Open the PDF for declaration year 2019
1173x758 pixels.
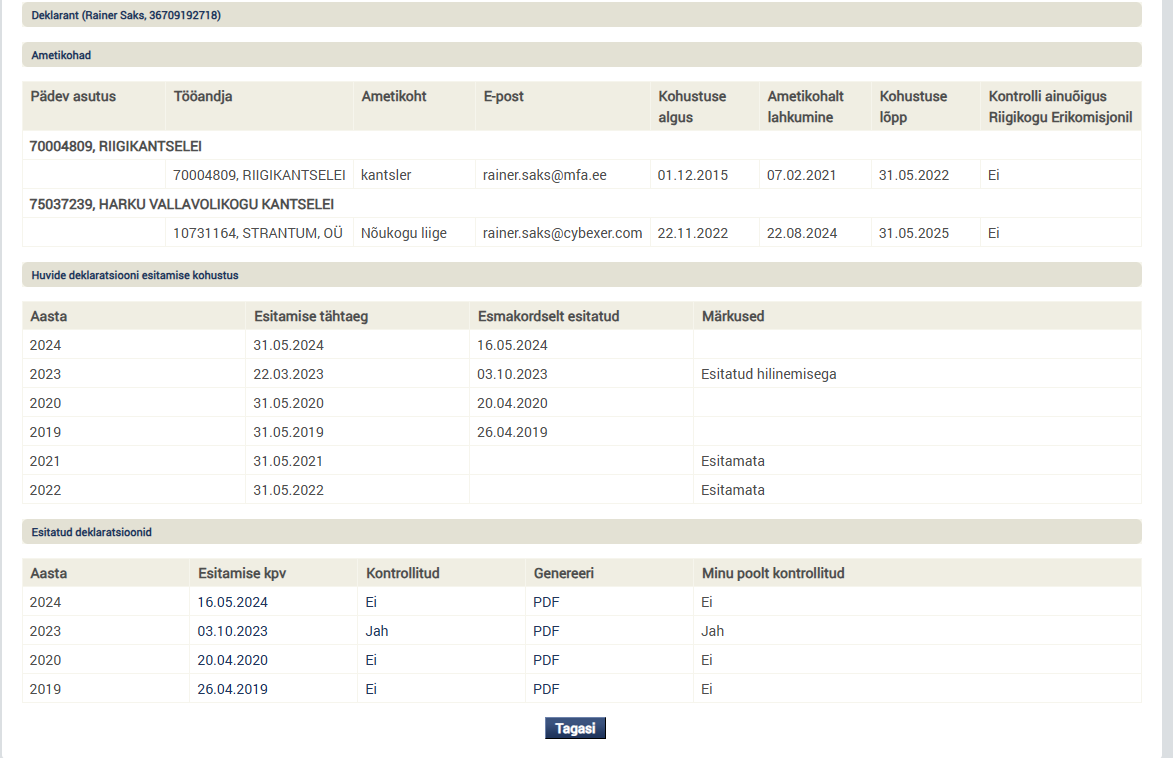[546, 690]
